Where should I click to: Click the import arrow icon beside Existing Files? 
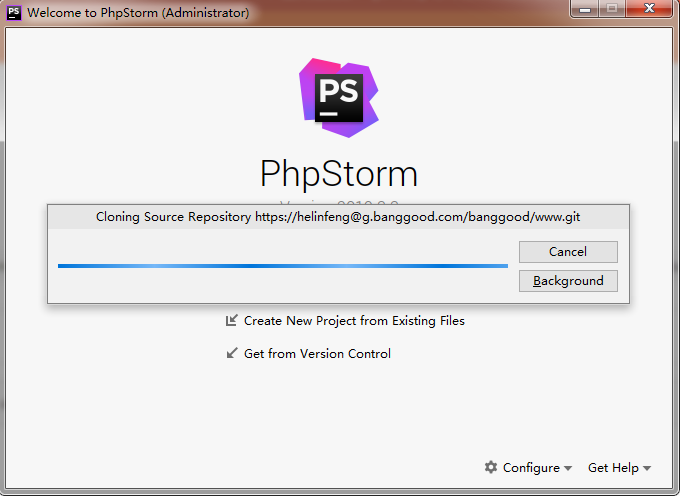tap(232, 320)
